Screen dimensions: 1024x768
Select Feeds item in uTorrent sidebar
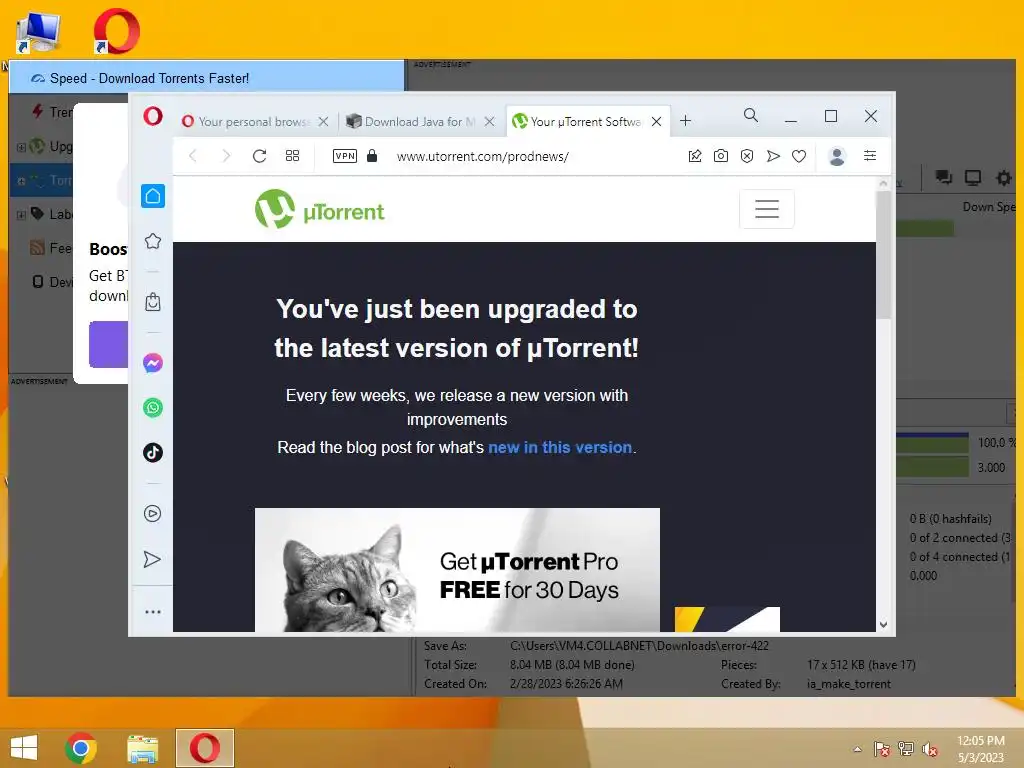coord(51,248)
